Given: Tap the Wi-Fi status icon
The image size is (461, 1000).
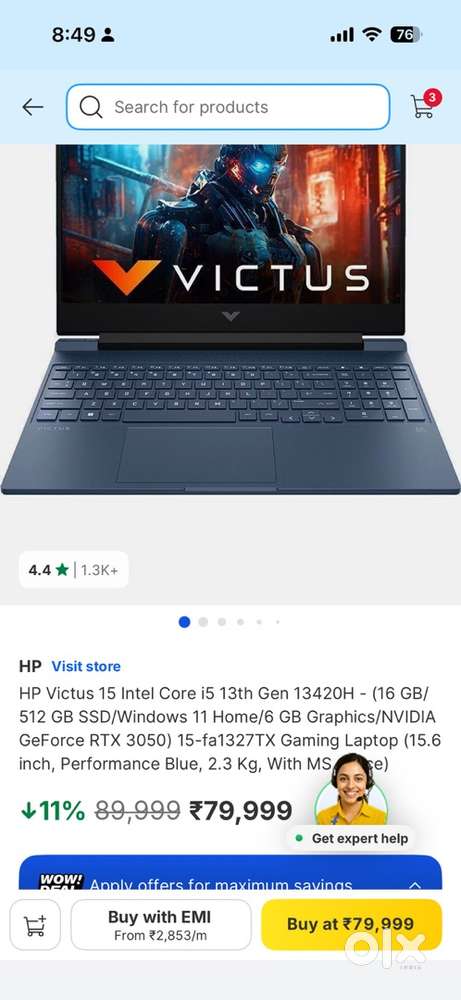Looking at the screenshot, I should [371, 35].
